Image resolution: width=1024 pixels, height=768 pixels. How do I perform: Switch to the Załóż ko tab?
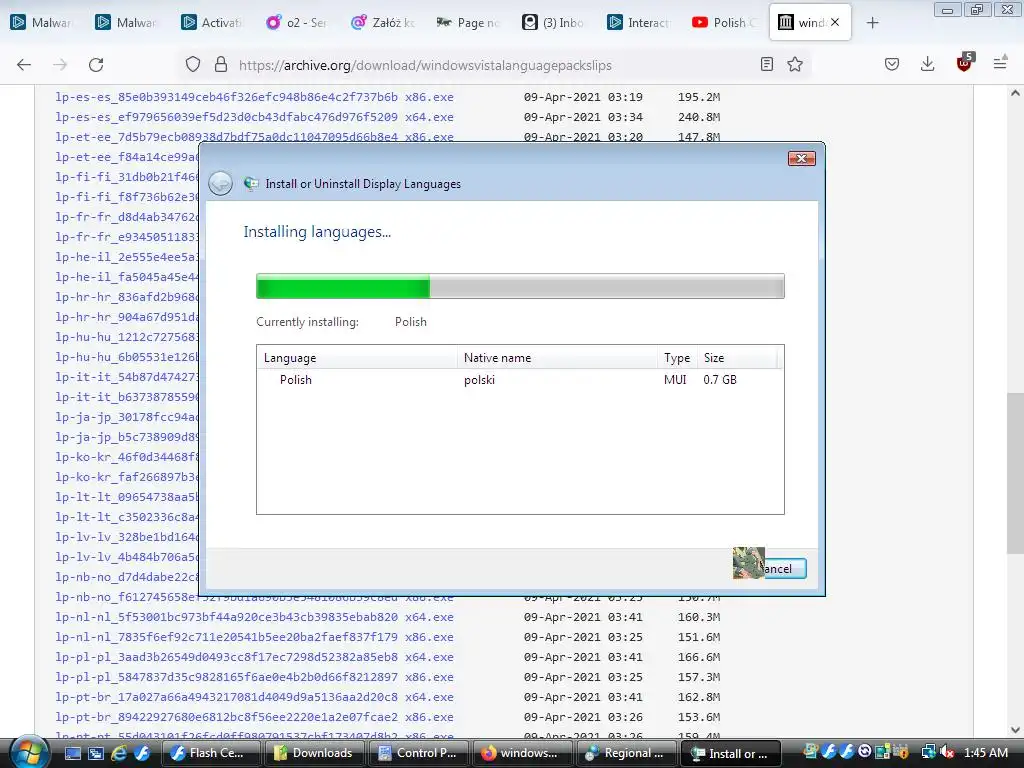(x=382, y=23)
